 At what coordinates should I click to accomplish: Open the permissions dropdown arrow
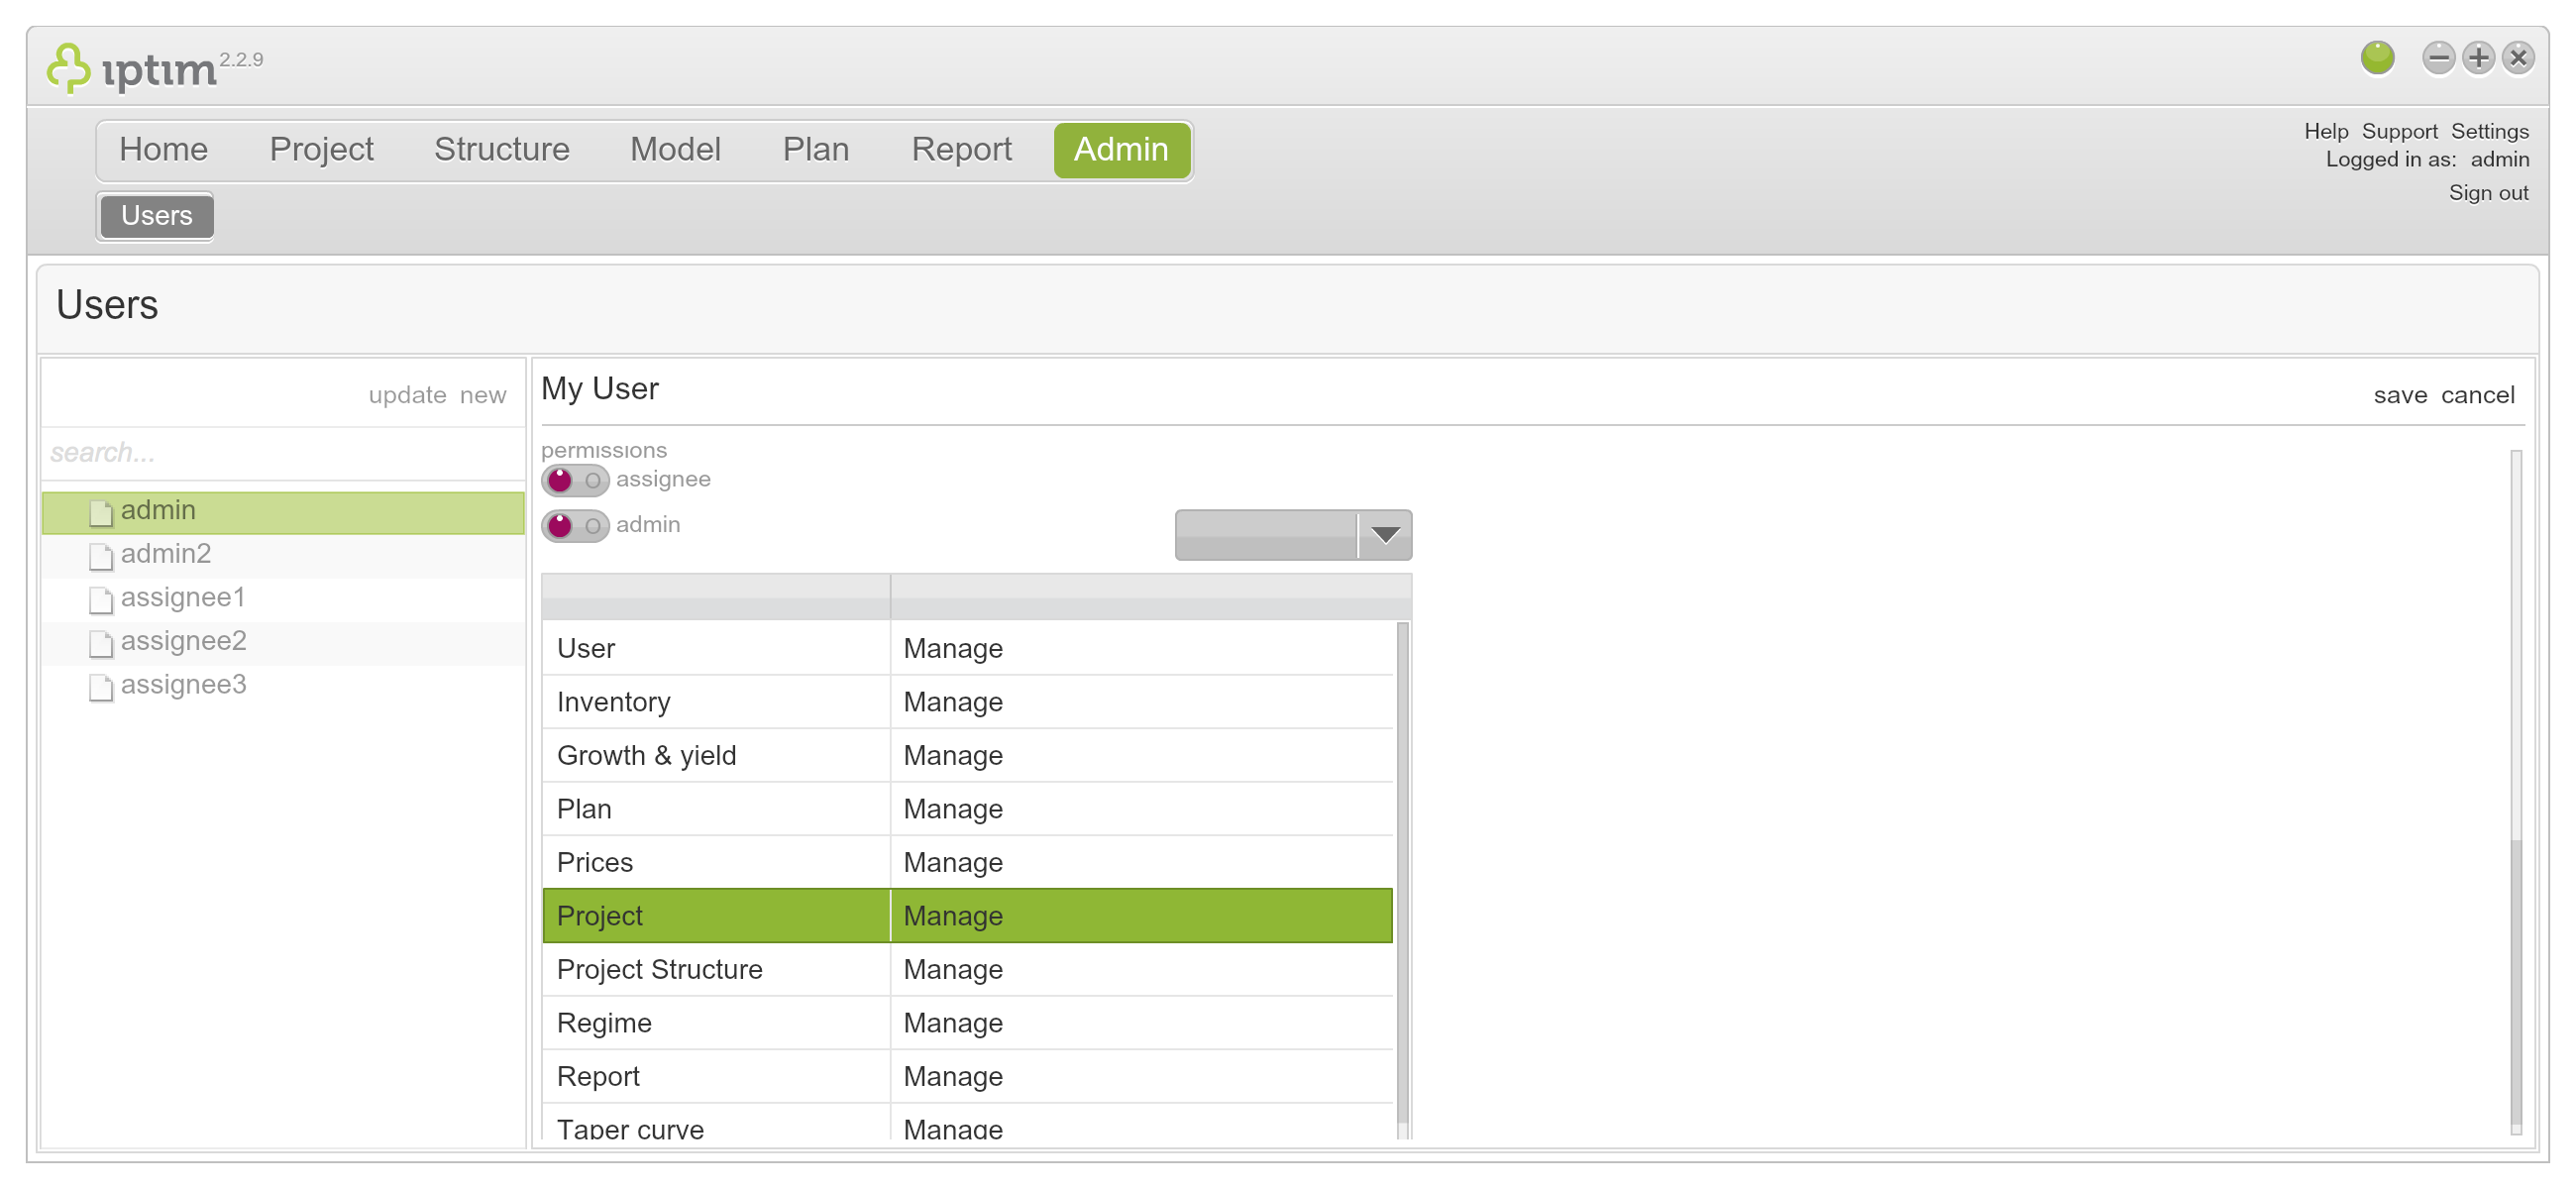point(1385,535)
